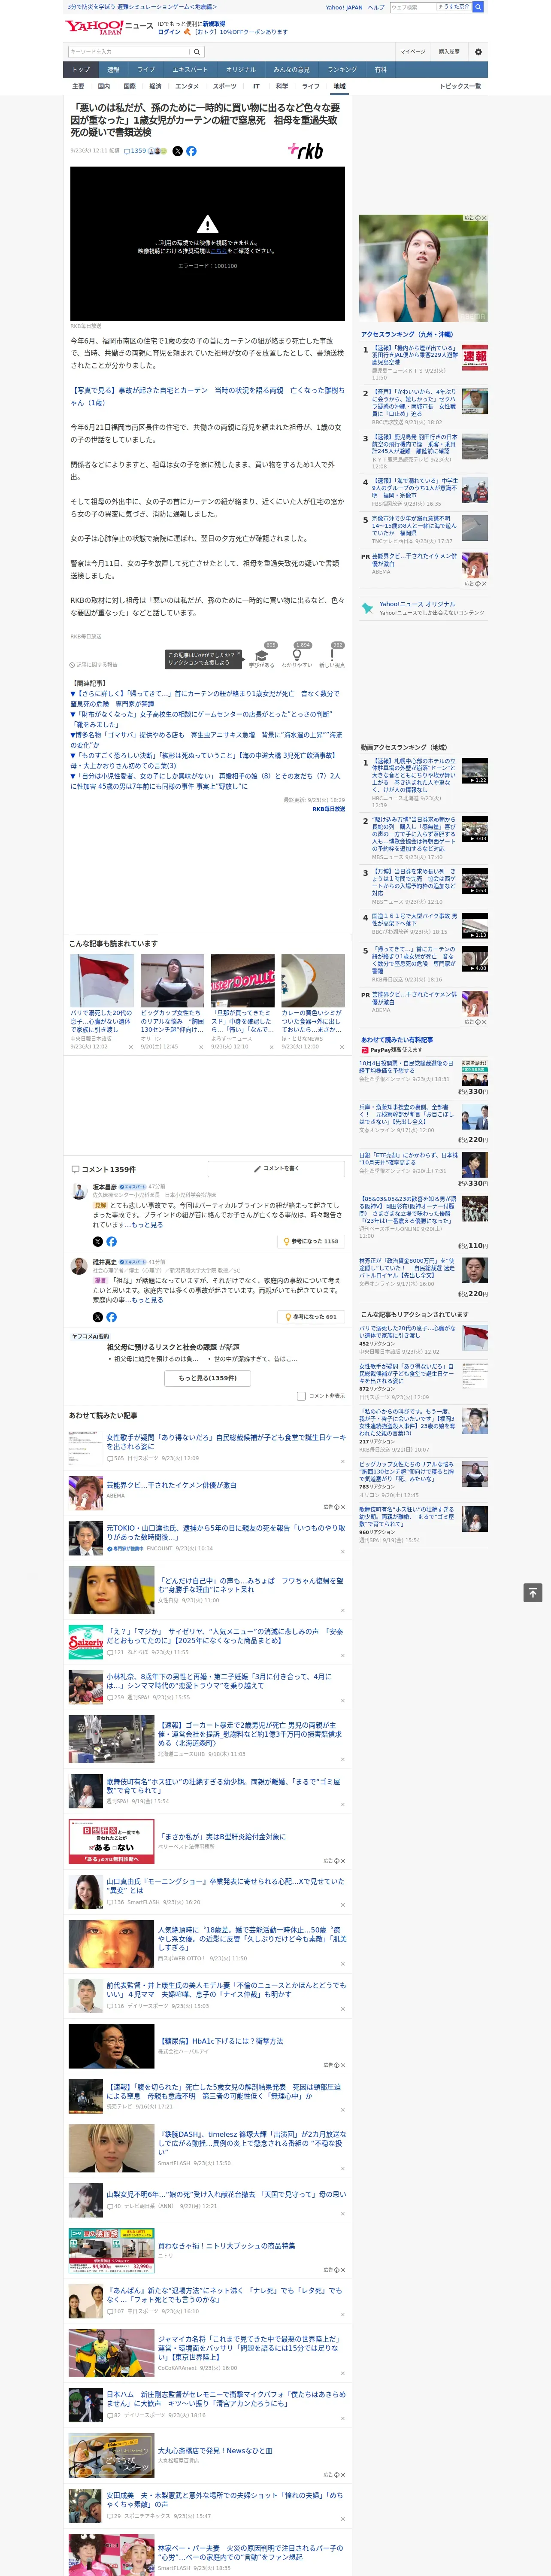Click the ウェブ検索 input at top
Viewport: 551px width, 2576px height.
[412, 7]
